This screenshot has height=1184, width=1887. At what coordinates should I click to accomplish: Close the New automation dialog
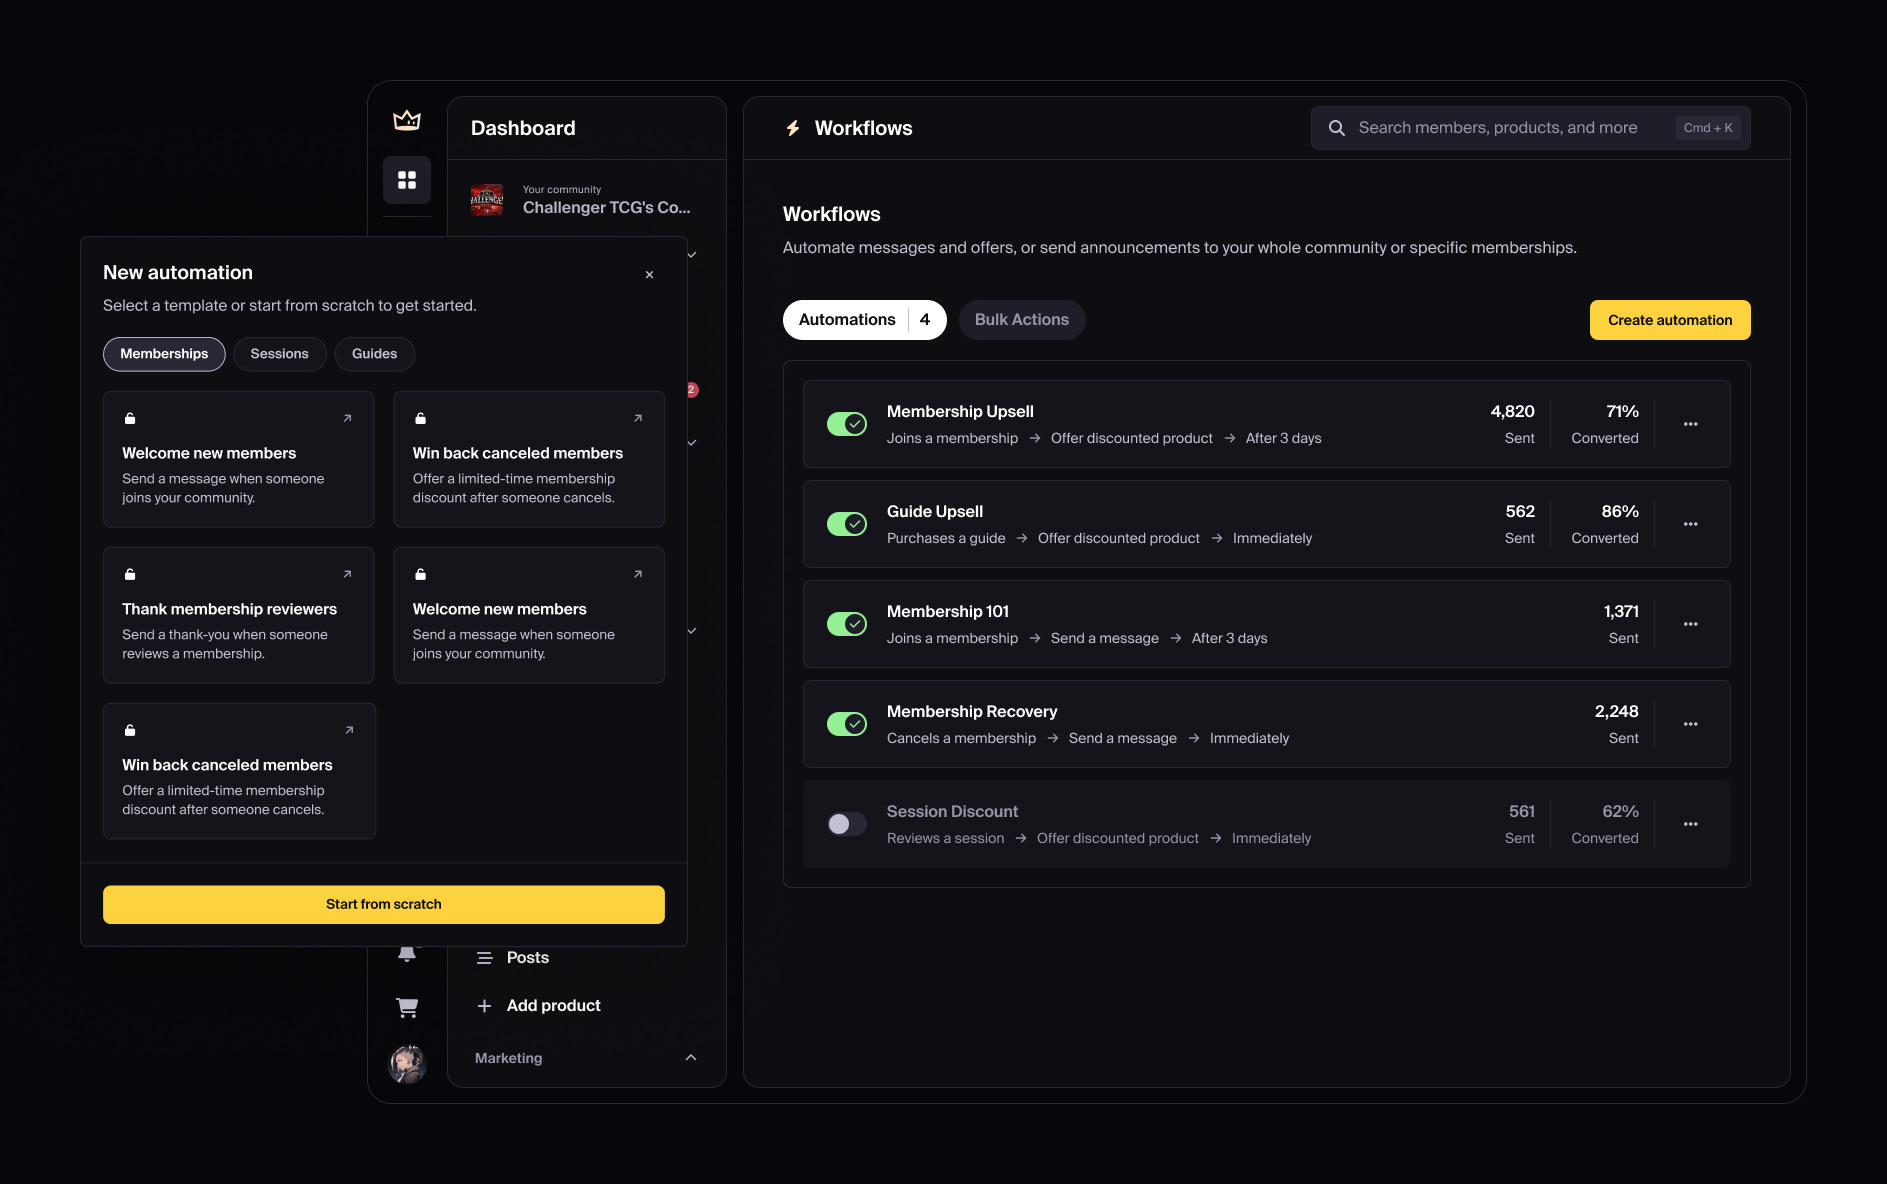point(649,275)
